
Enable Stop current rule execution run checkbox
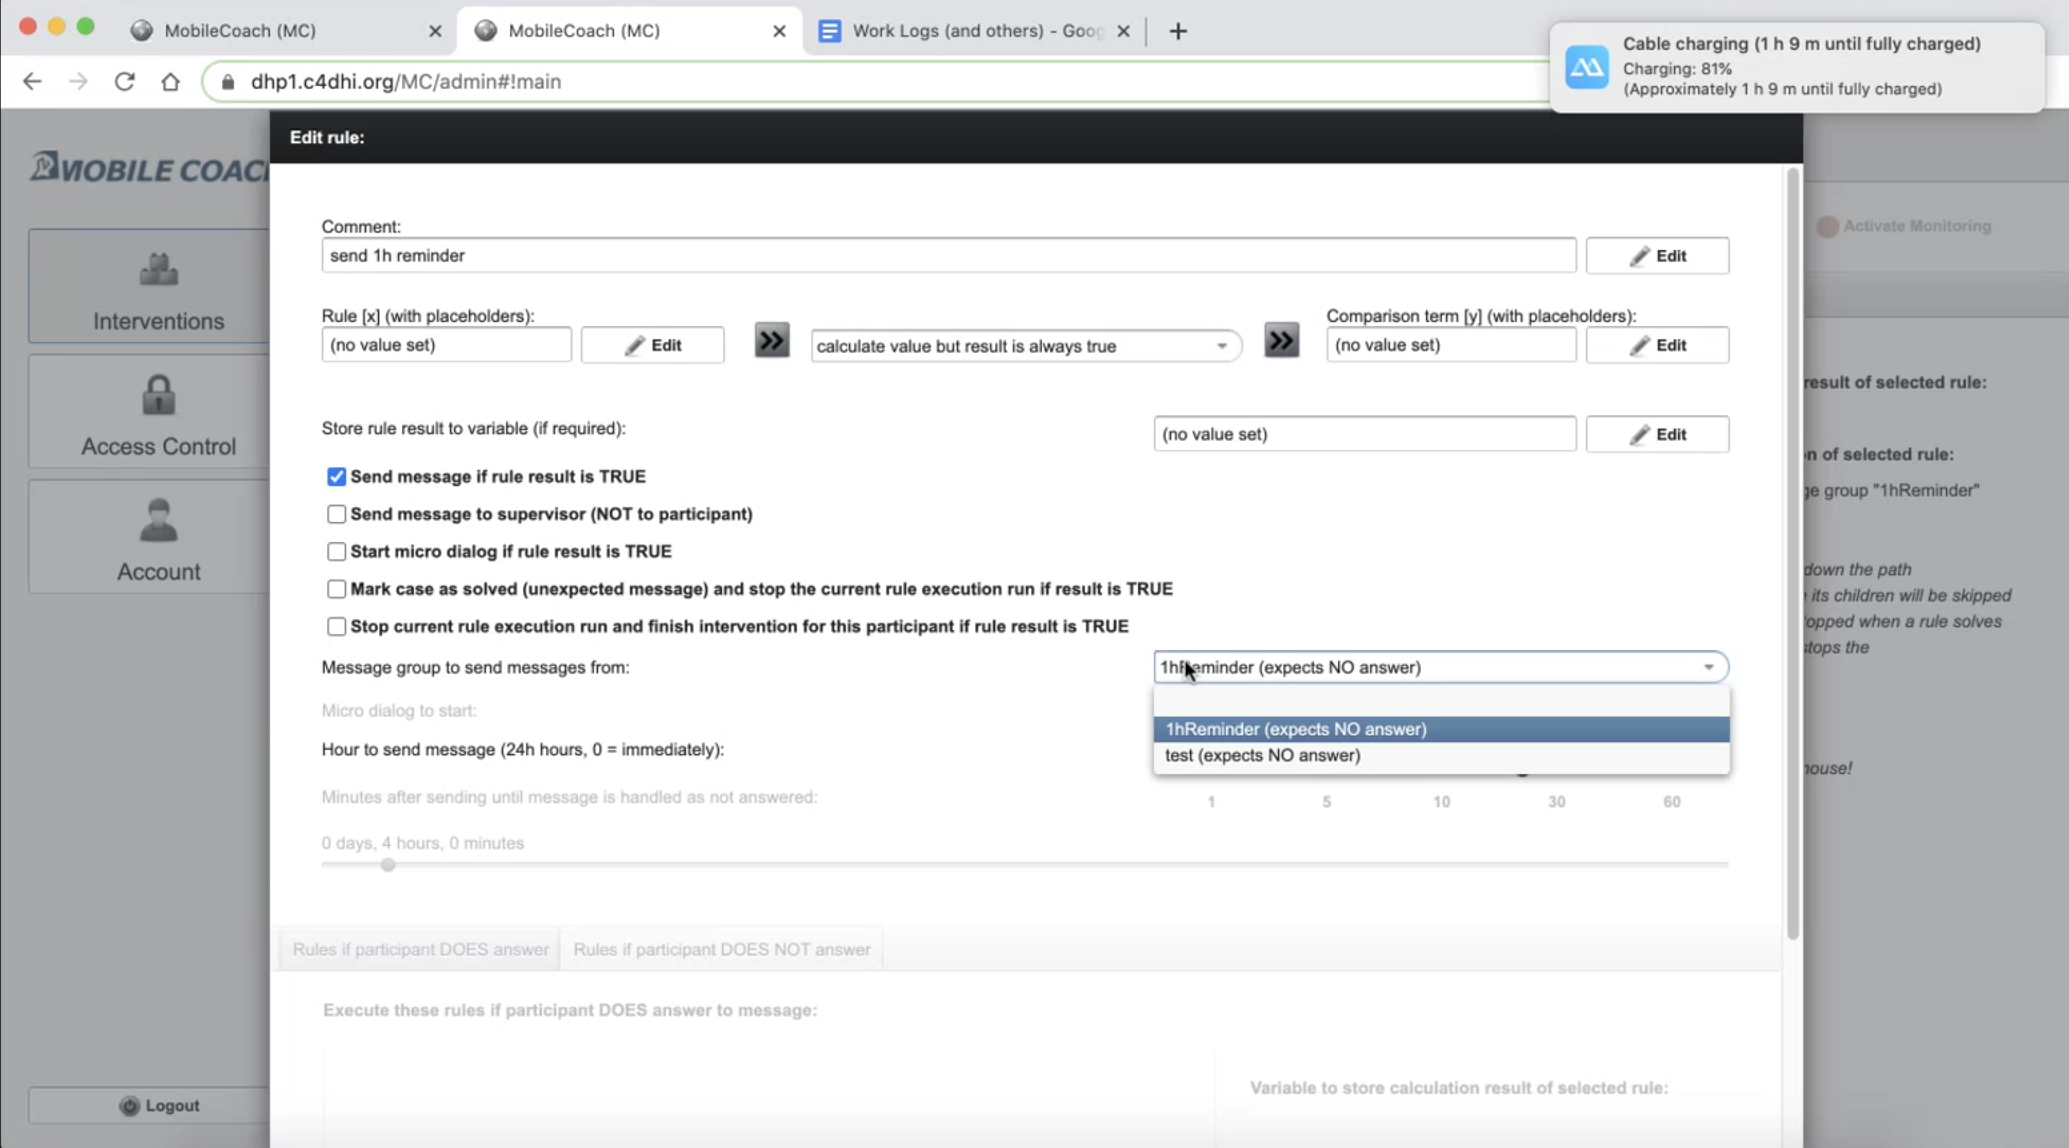tap(336, 626)
